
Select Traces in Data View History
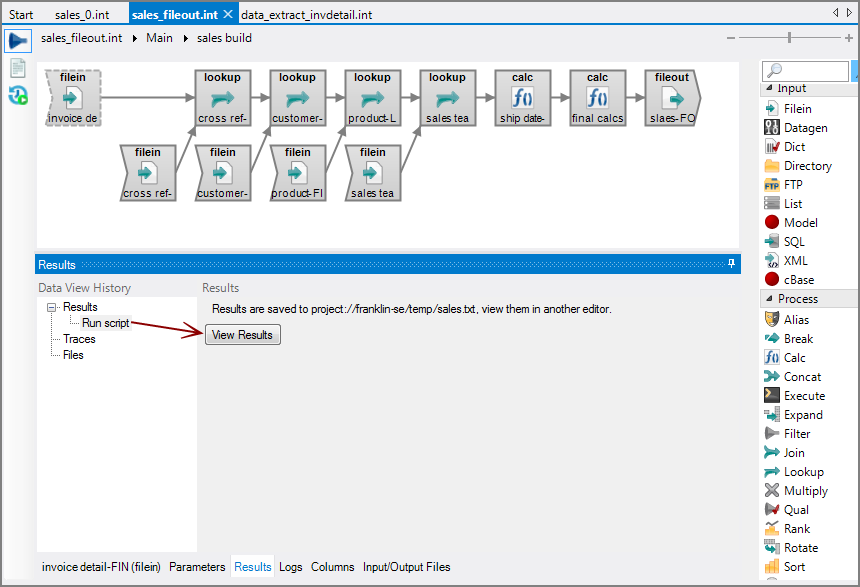point(79,339)
